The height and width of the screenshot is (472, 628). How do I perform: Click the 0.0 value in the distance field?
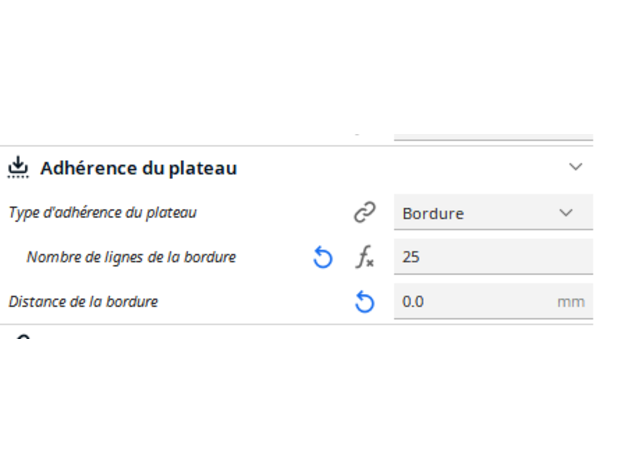coord(413,301)
